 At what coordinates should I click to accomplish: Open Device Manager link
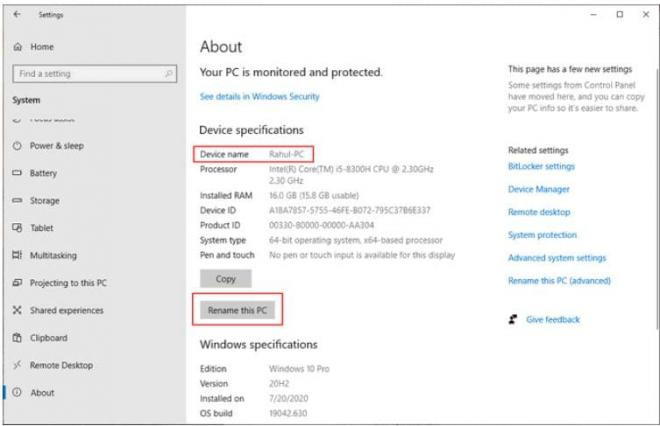coord(539,189)
